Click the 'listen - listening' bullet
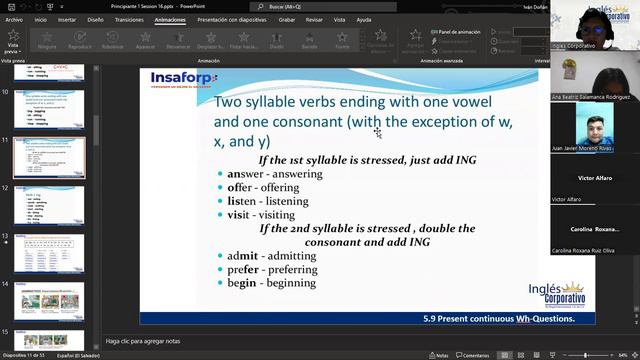This screenshot has height=360, width=640. 268,201
